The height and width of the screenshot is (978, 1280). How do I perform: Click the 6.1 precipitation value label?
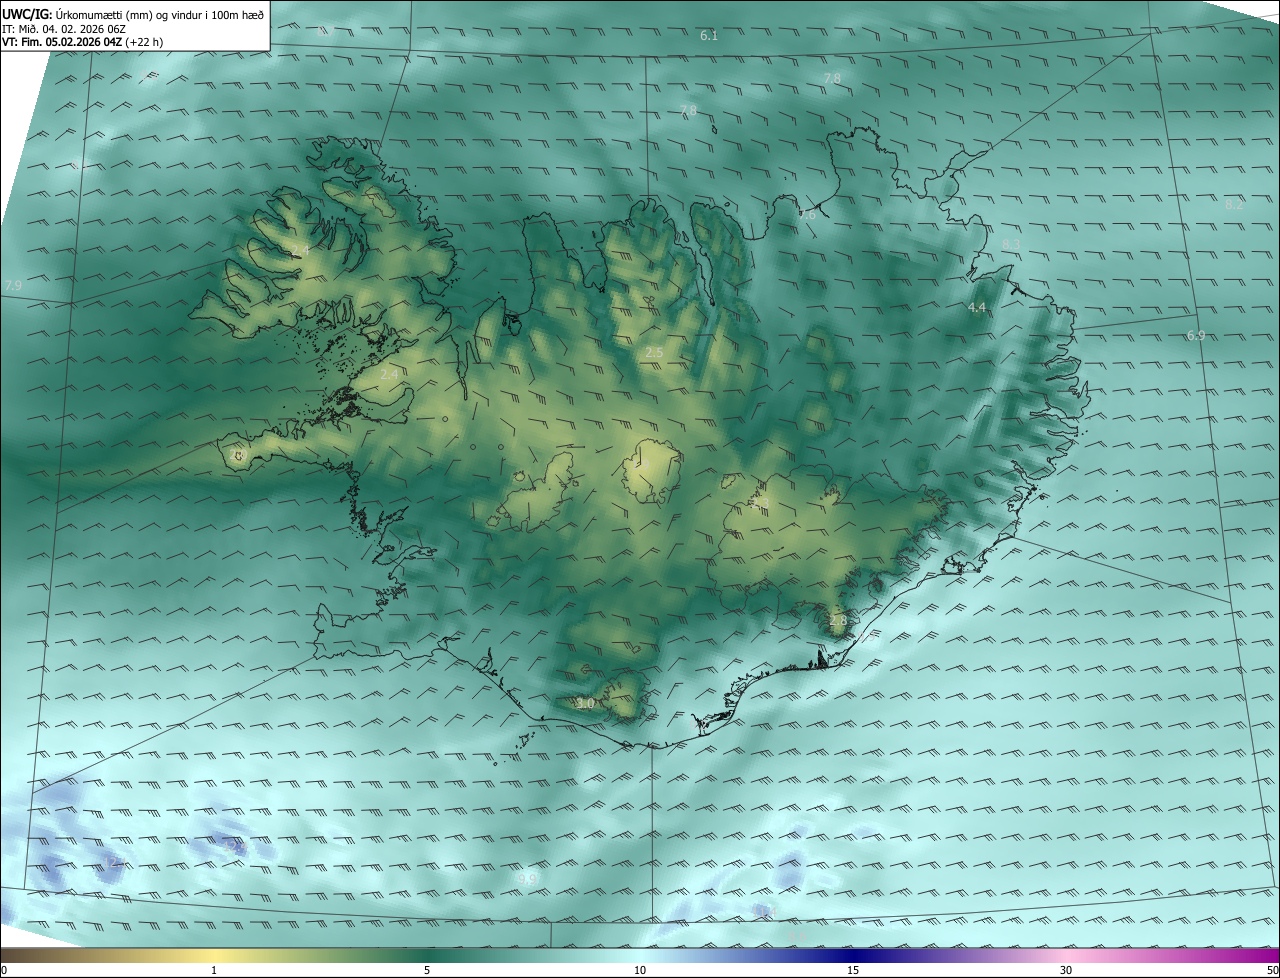tap(709, 35)
